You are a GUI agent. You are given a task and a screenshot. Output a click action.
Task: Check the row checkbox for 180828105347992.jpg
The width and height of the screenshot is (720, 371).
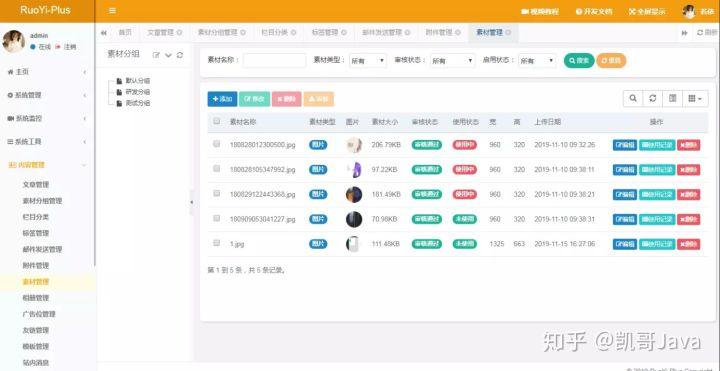[217, 169]
